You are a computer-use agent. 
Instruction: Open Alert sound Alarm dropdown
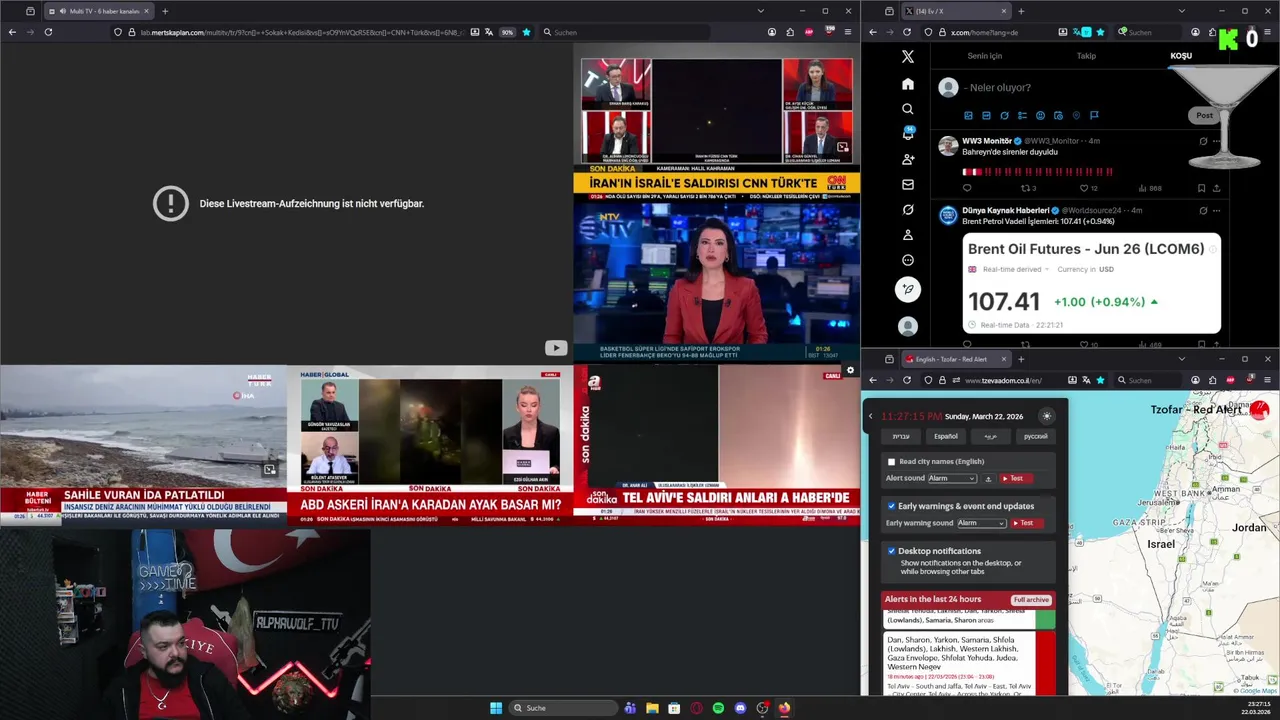(953, 479)
